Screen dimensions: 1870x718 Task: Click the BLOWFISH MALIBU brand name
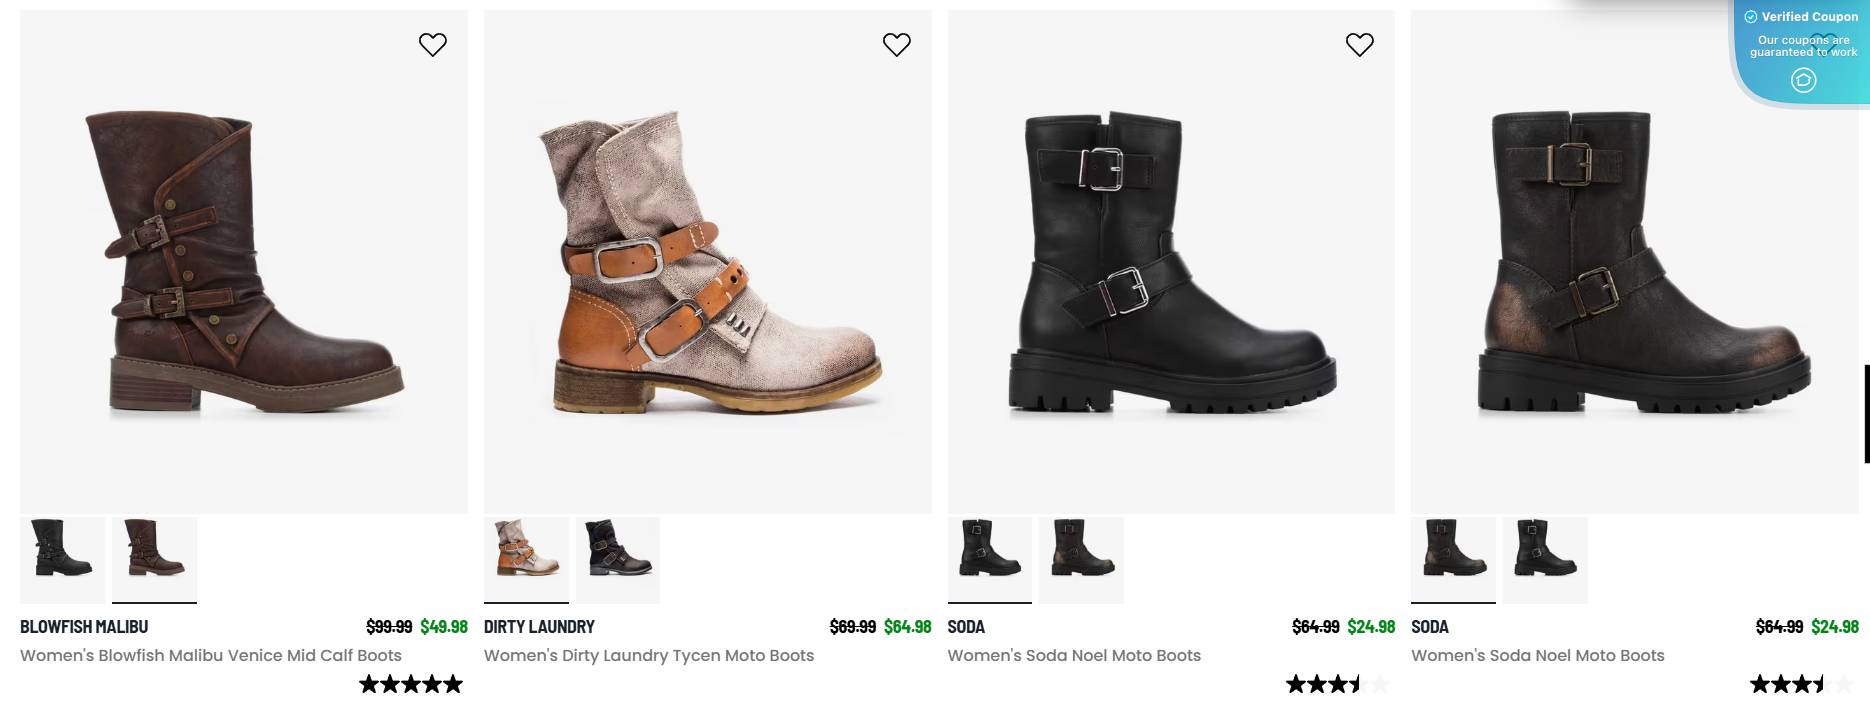tap(84, 627)
